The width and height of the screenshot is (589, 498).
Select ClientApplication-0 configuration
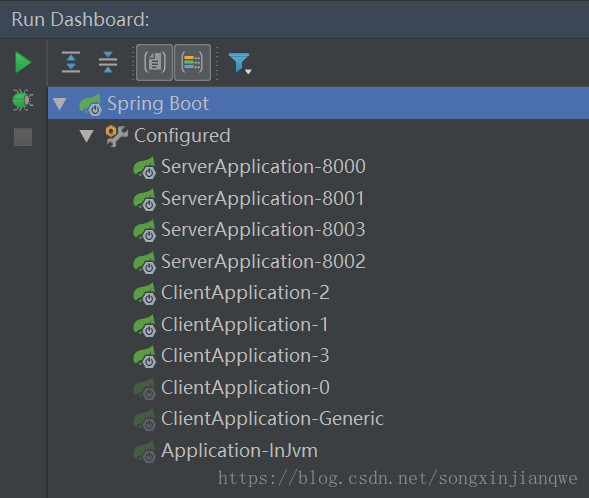(245, 388)
